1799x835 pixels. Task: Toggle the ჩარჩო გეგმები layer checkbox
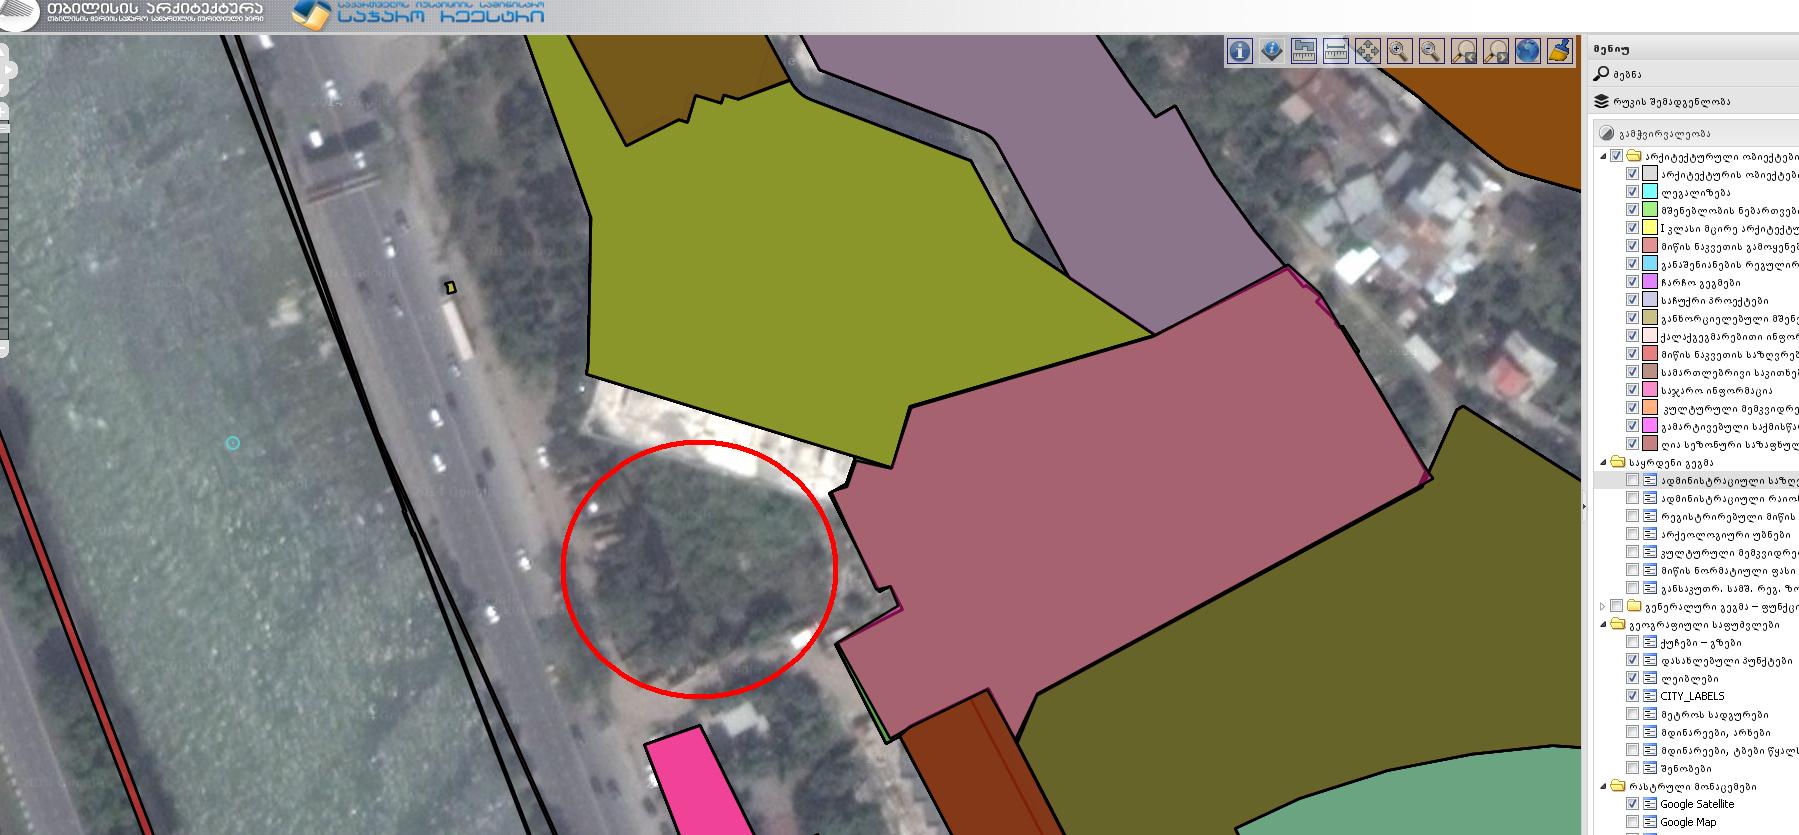(x=1633, y=282)
